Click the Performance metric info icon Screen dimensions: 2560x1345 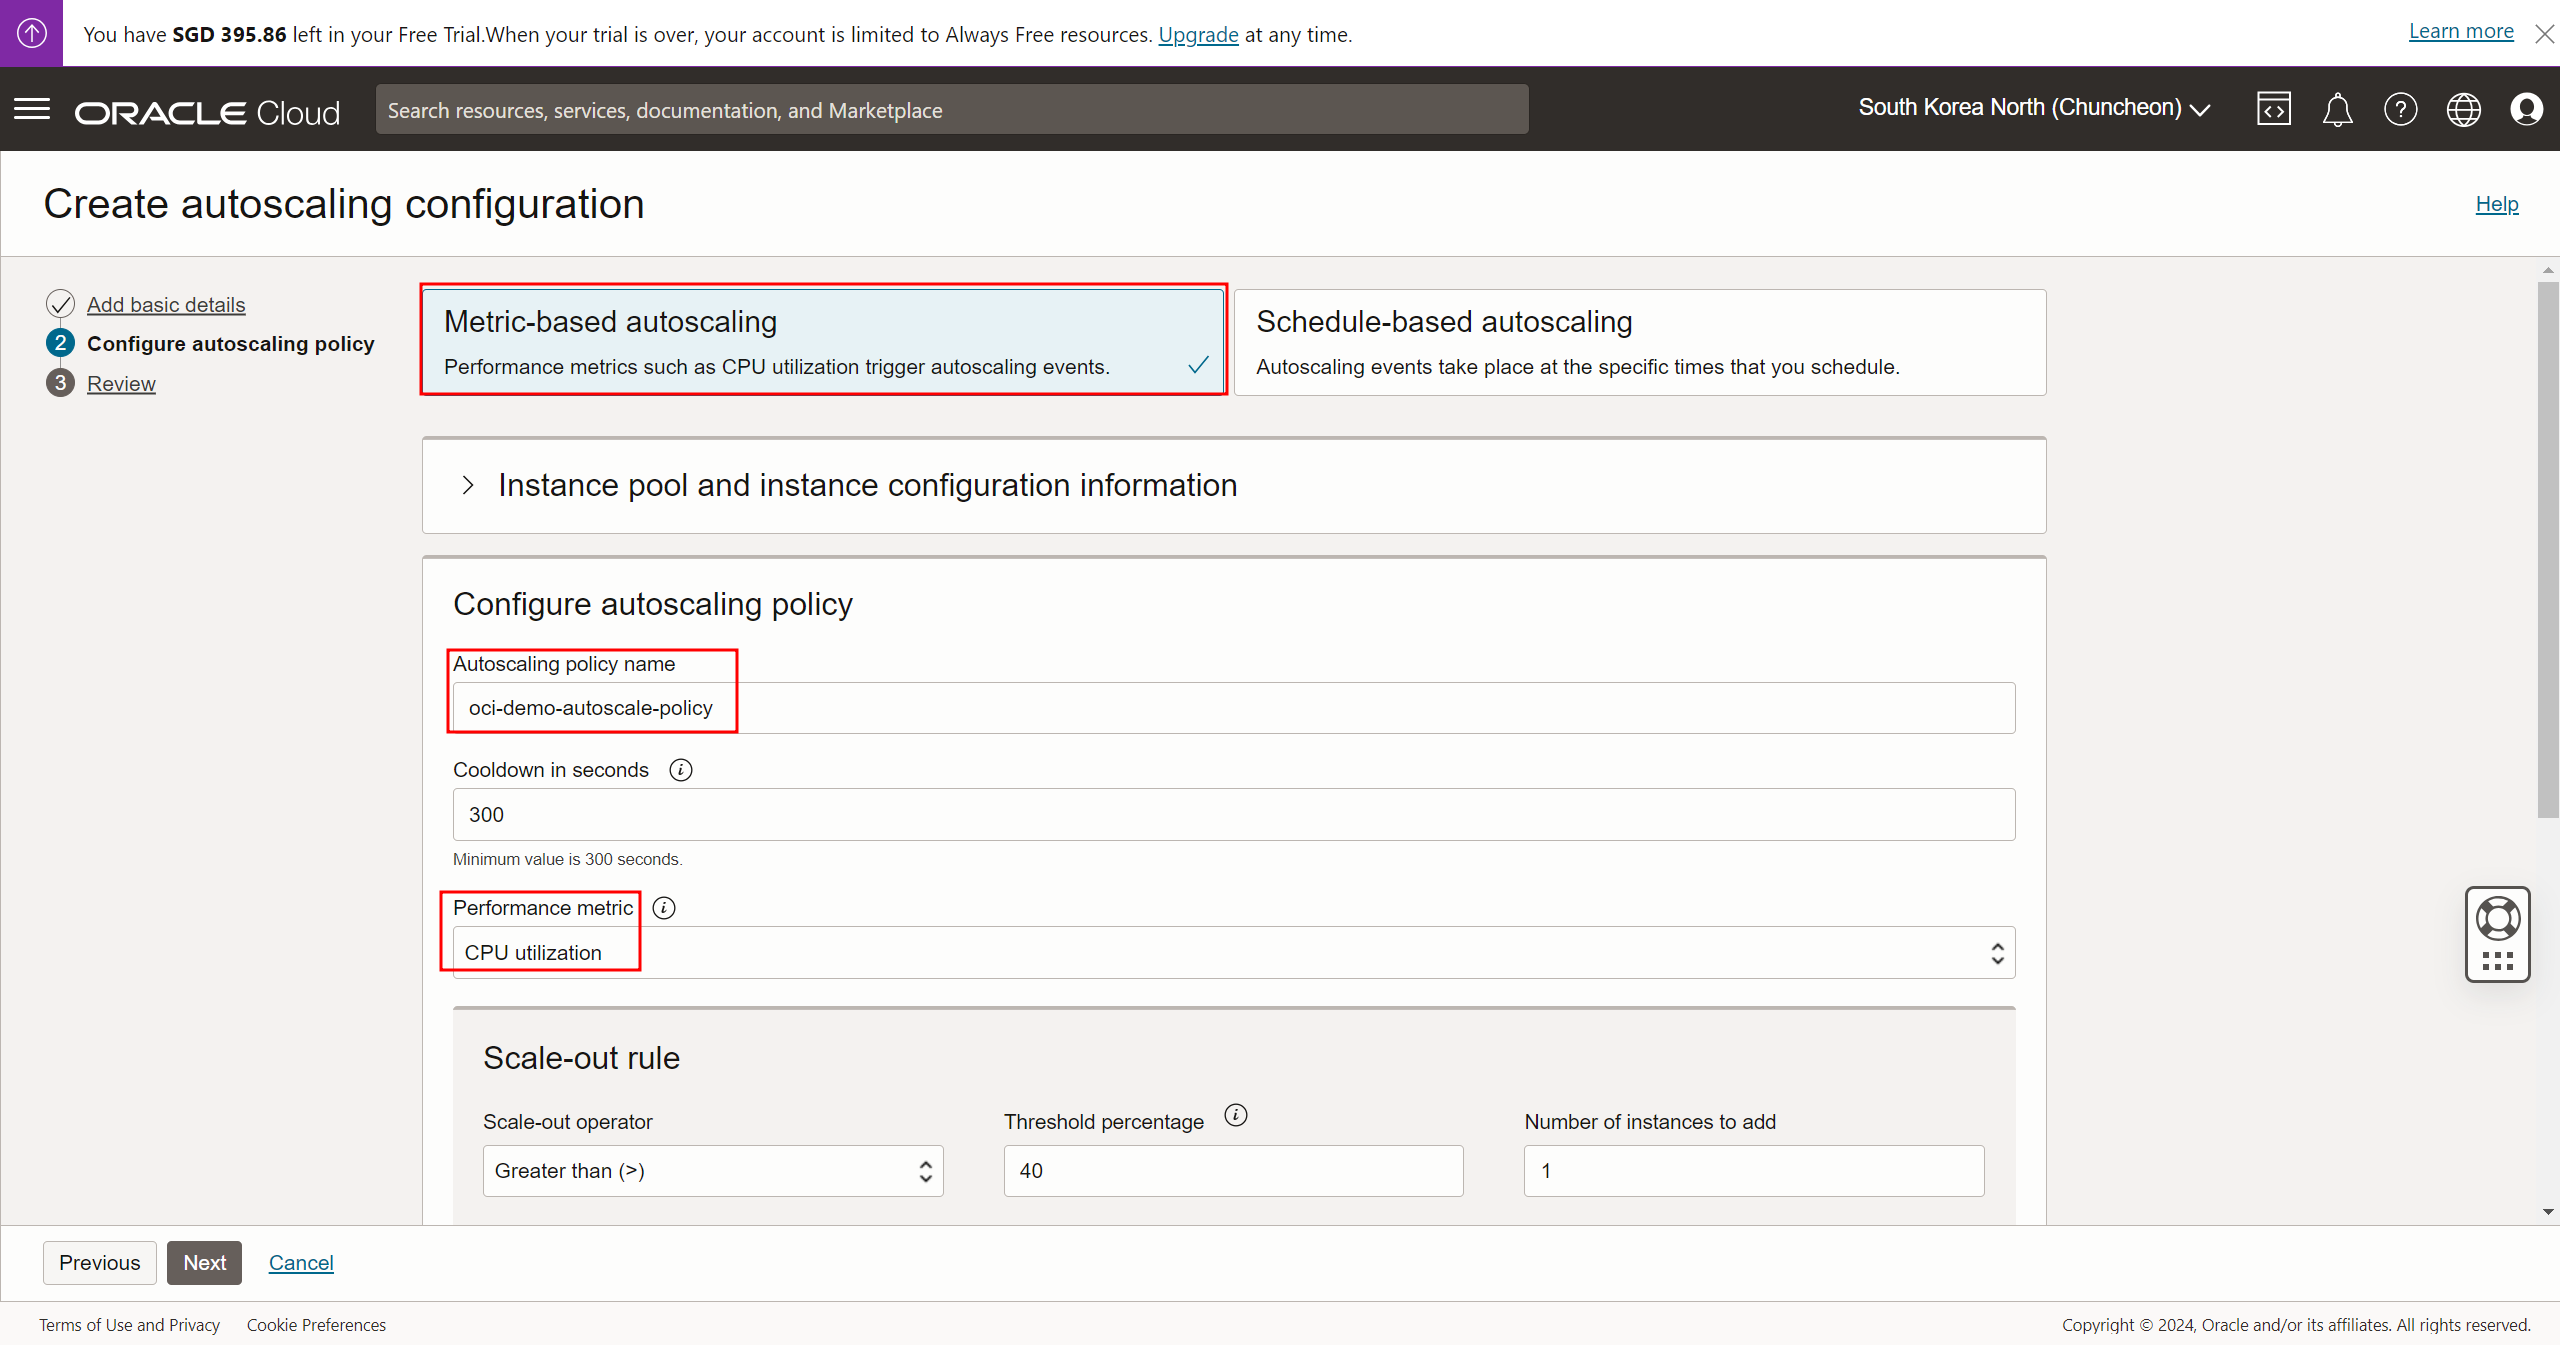pos(664,908)
